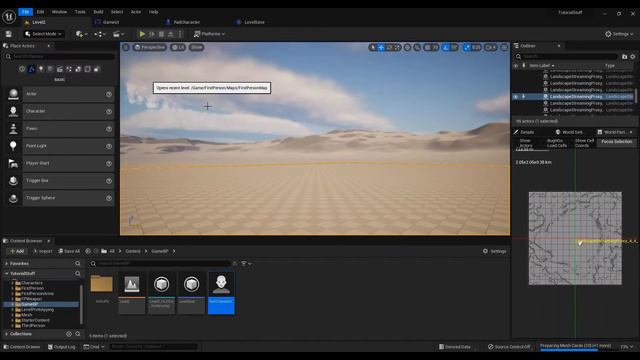Open the Perspective view mode dropdown

click(150, 47)
